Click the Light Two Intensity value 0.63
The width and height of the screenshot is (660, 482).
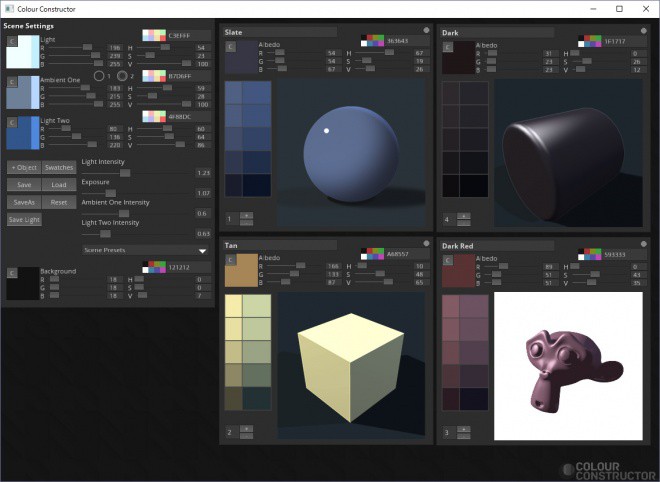tap(203, 233)
